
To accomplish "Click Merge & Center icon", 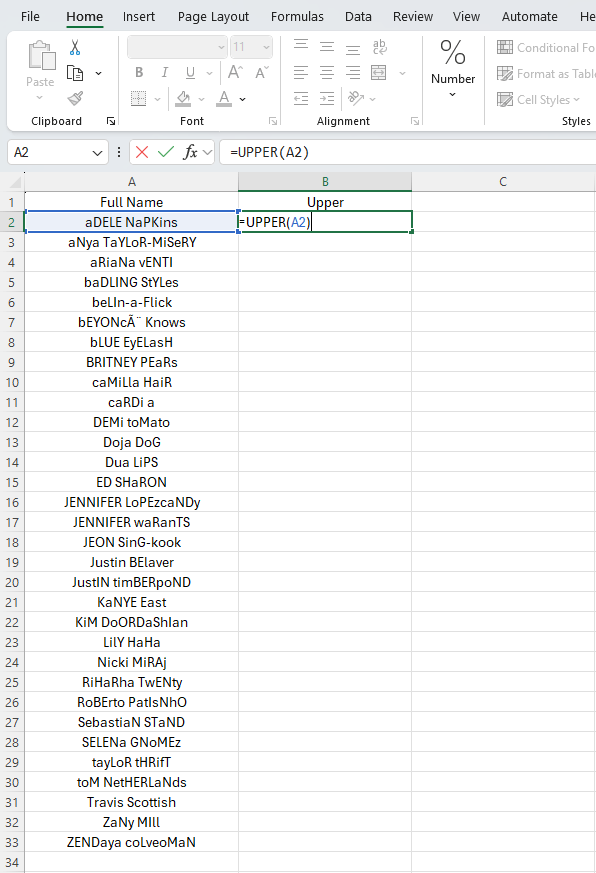I will tap(379, 72).
